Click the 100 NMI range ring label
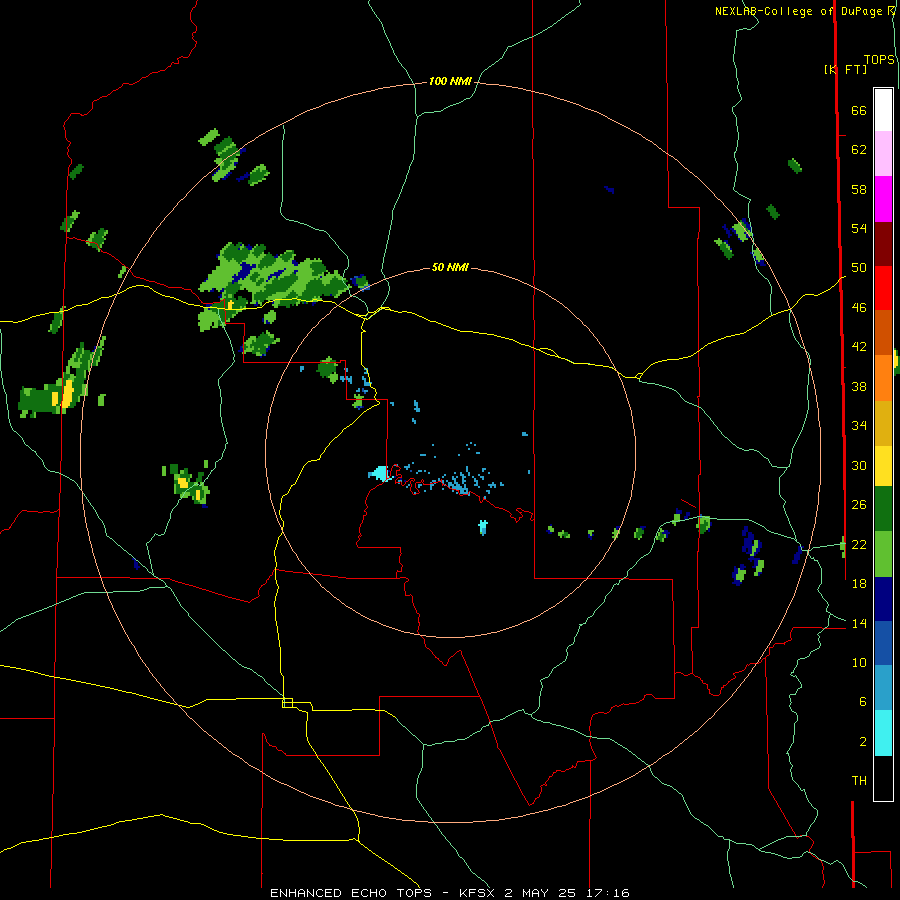The height and width of the screenshot is (900, 900). (x=450, y=82)
